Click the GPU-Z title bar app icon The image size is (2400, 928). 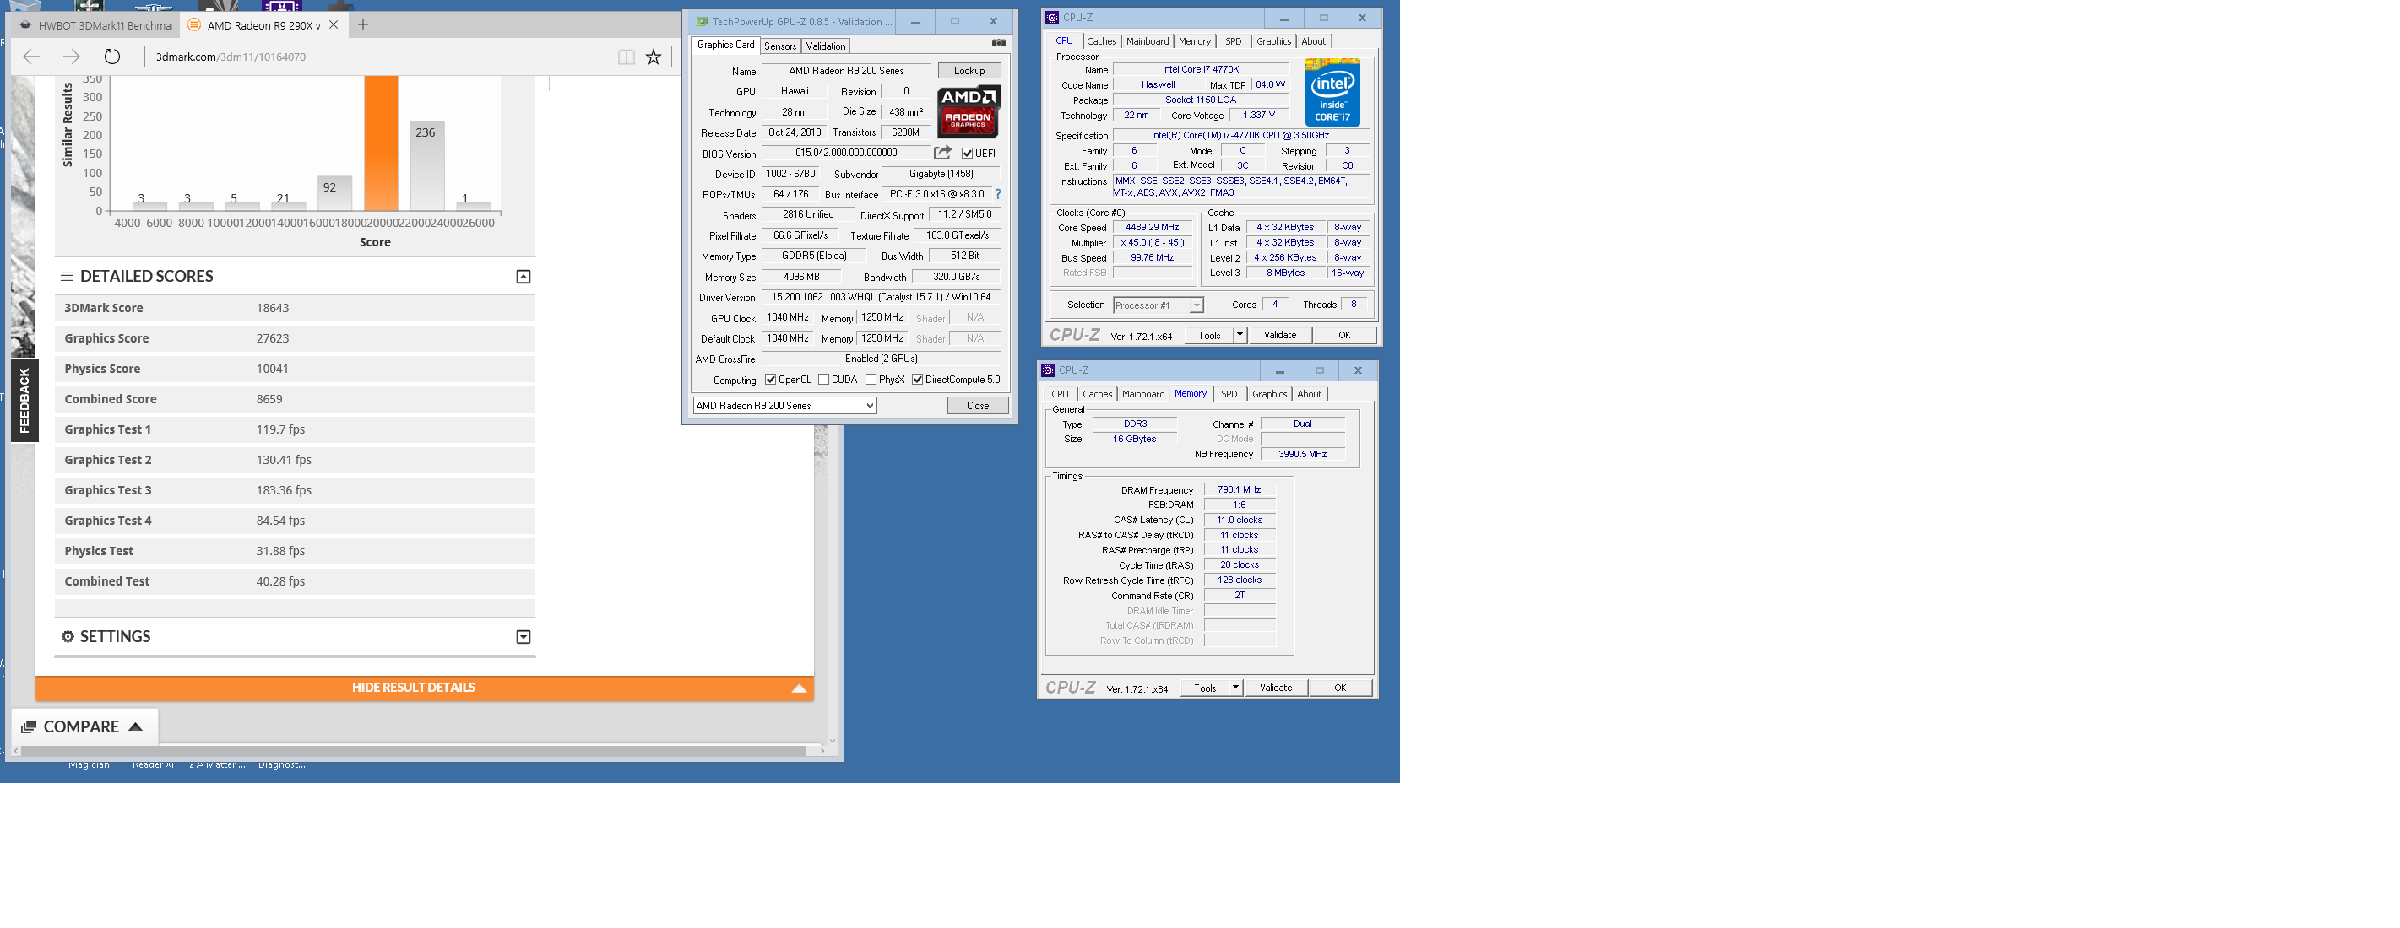tap(702, 21)
